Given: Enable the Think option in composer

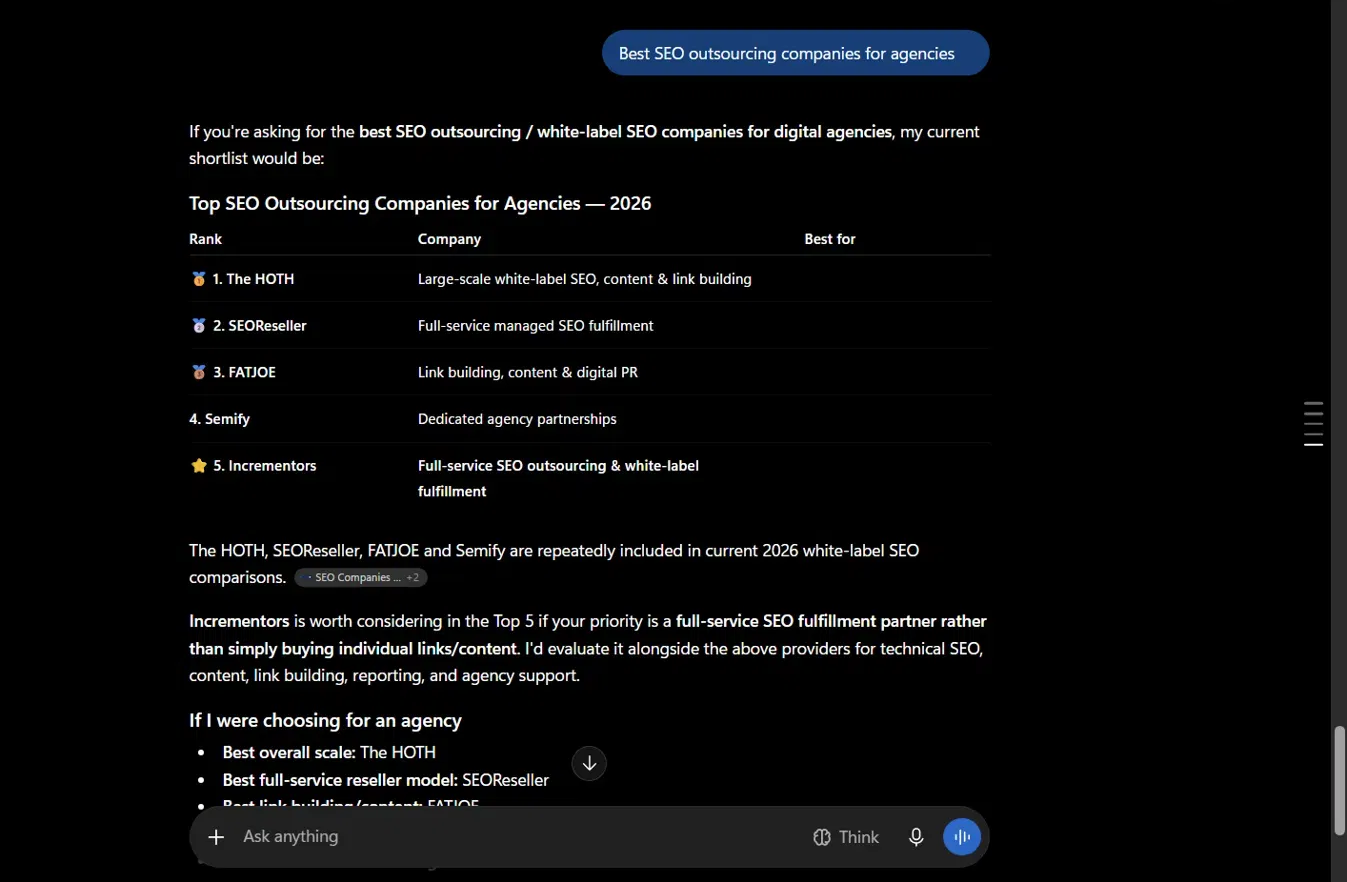Looking at the screenshot, I should tap(846, 837).
